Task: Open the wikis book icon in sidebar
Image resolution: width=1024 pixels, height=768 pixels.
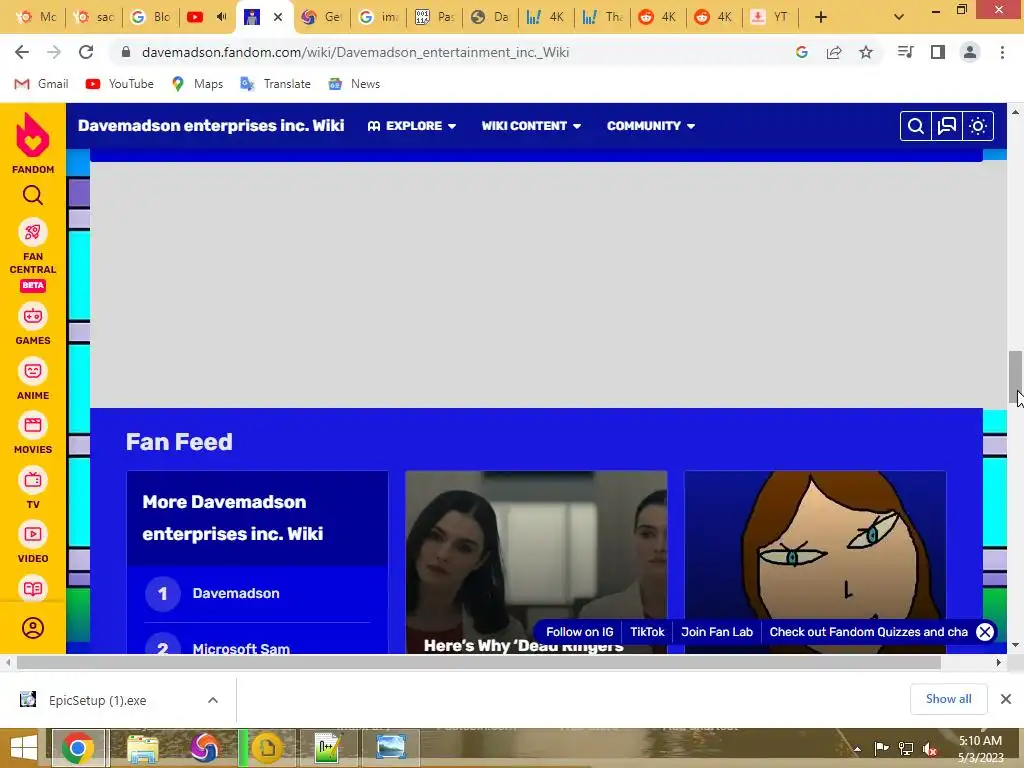Action: [x=33, y=588]
